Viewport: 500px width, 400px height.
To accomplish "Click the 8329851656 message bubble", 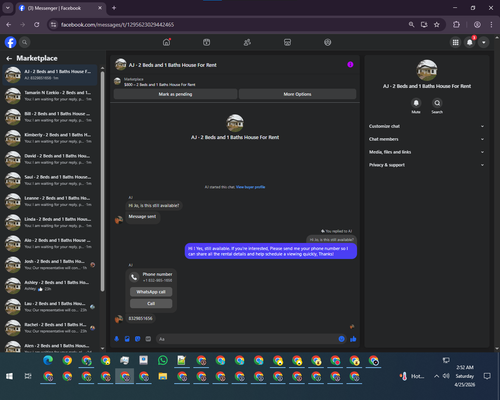I will pos(141,319).
